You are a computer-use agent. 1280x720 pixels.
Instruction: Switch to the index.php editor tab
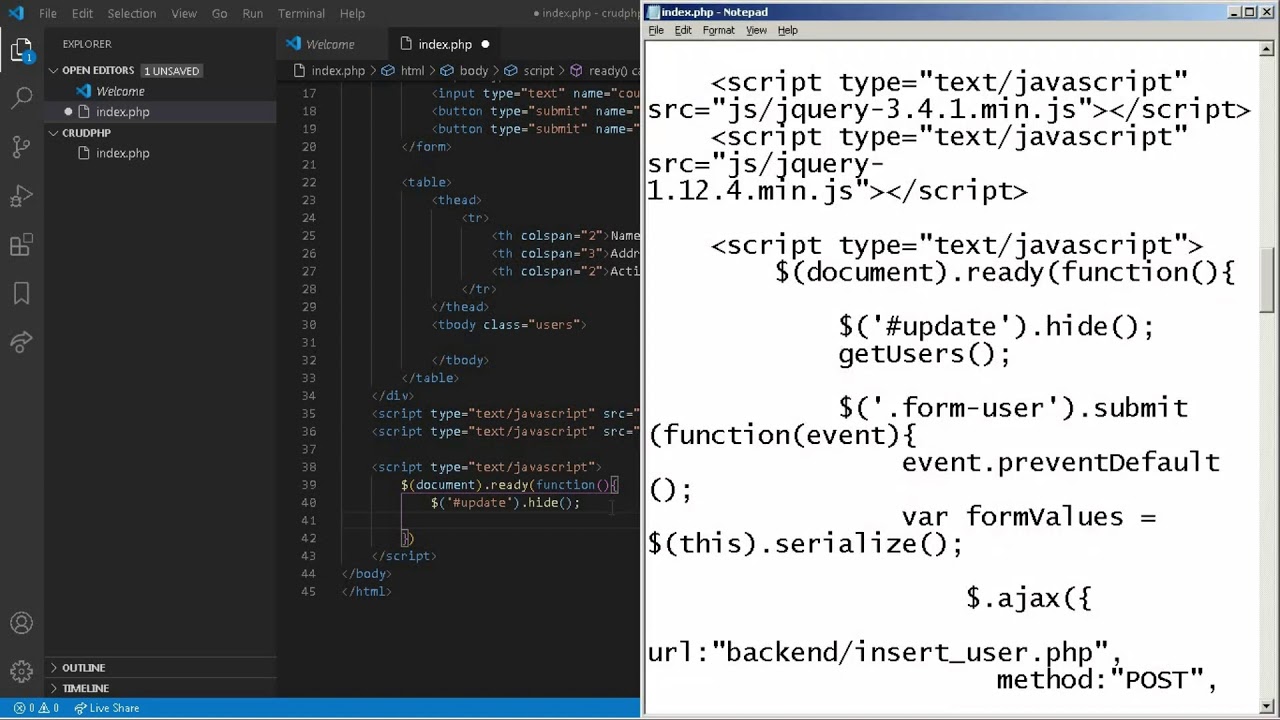[445, 44]
